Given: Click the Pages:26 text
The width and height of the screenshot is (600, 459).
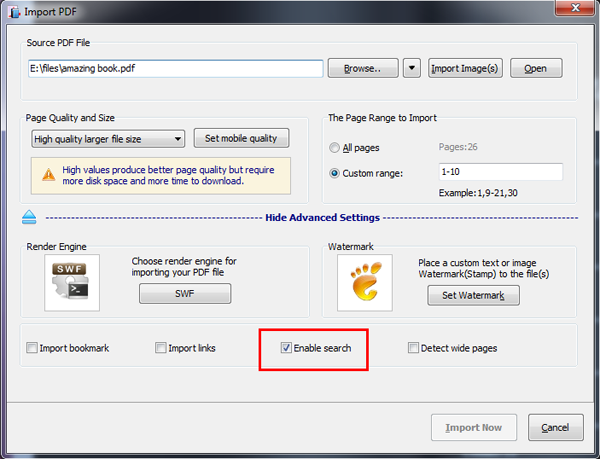Looking at the screenshot, I should [458, 147].
